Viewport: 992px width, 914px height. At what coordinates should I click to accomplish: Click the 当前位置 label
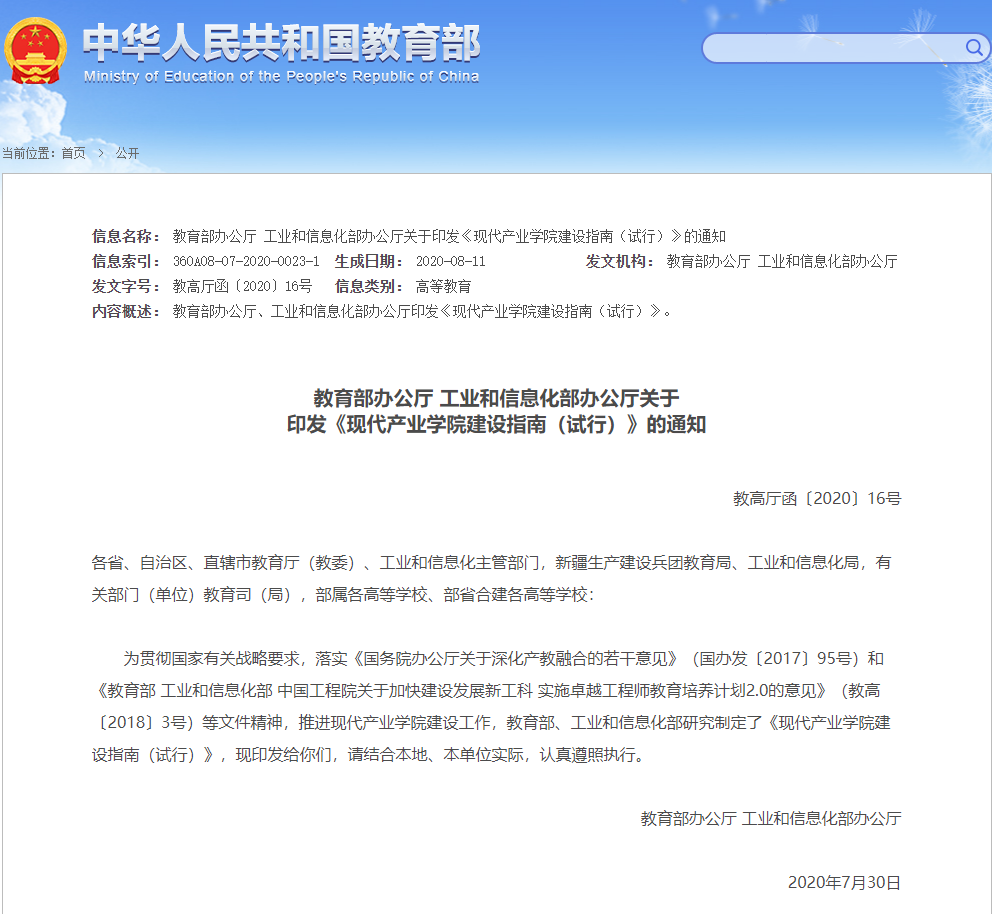28,153
